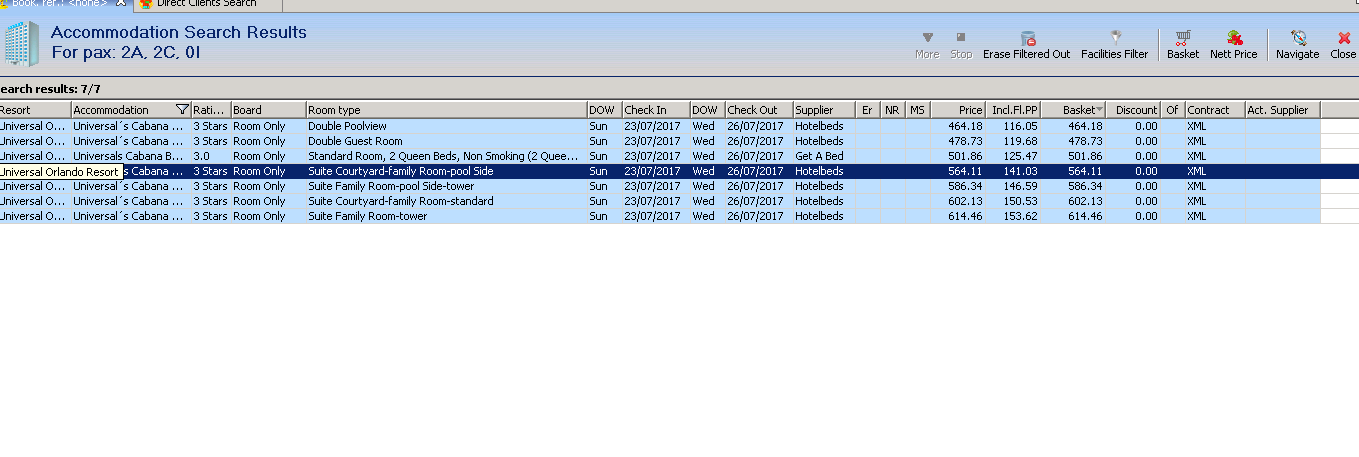1359x457 pixels.
Task: Click the Navigate compass icon
Action: click(x=1298, y=38)
